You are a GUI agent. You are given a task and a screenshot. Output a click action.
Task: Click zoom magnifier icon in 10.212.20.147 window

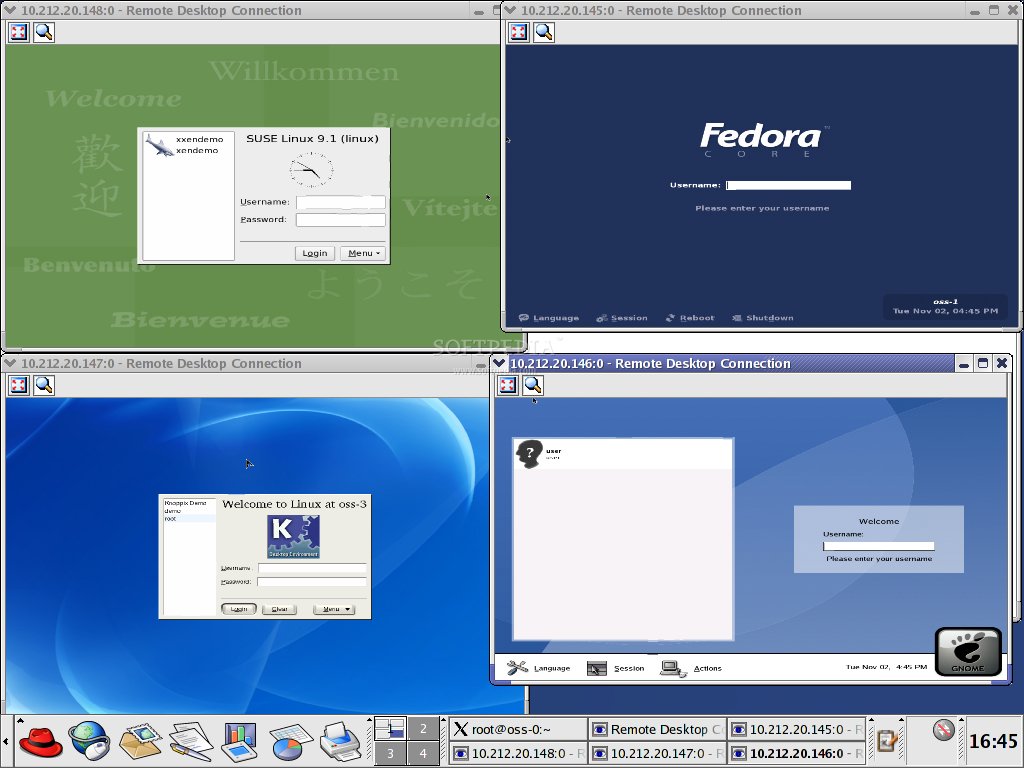pos(44,385)
